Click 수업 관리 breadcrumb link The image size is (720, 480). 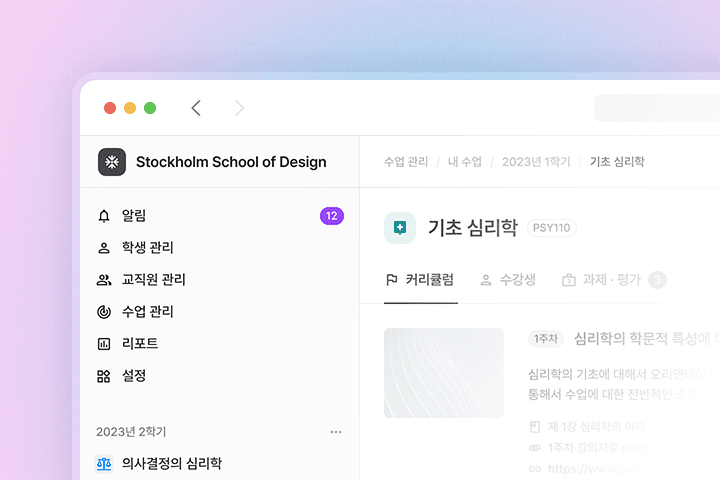click(x=406, y=162)
